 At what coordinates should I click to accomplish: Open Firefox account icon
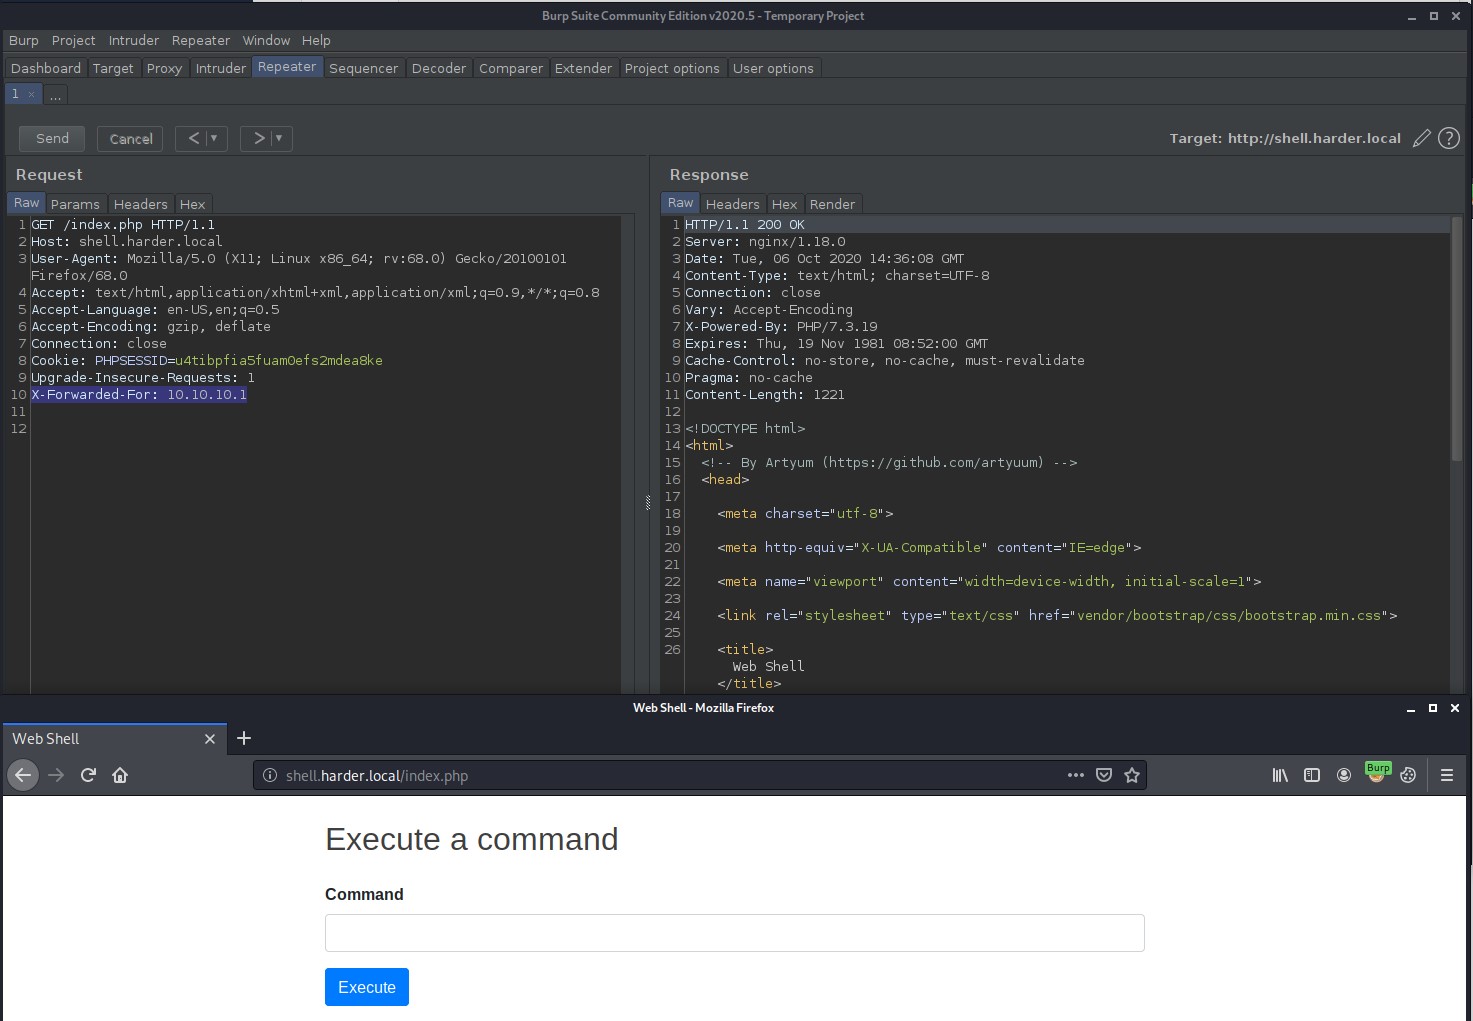pyautogui.click(x=1344, y=775)
